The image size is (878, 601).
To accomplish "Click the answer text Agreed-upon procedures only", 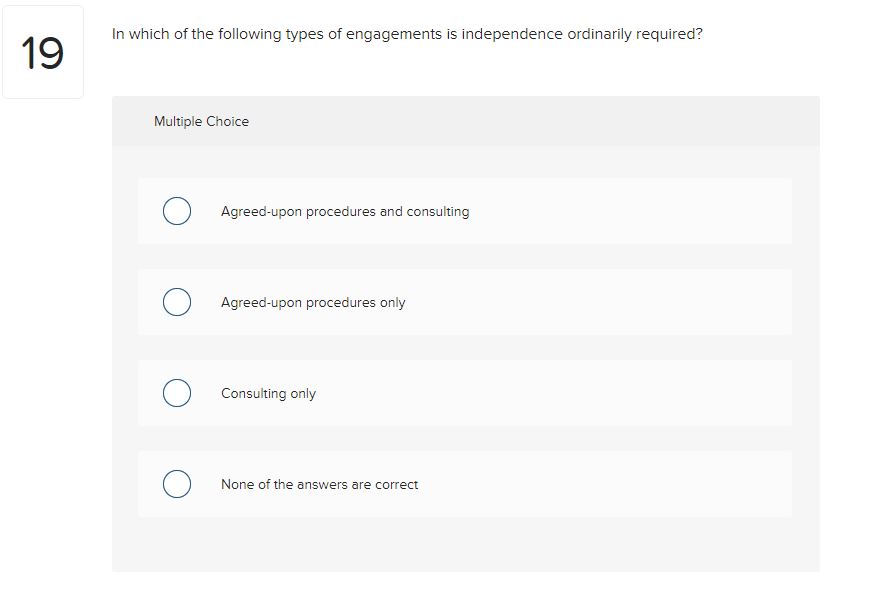I will [x=313, y=302].
